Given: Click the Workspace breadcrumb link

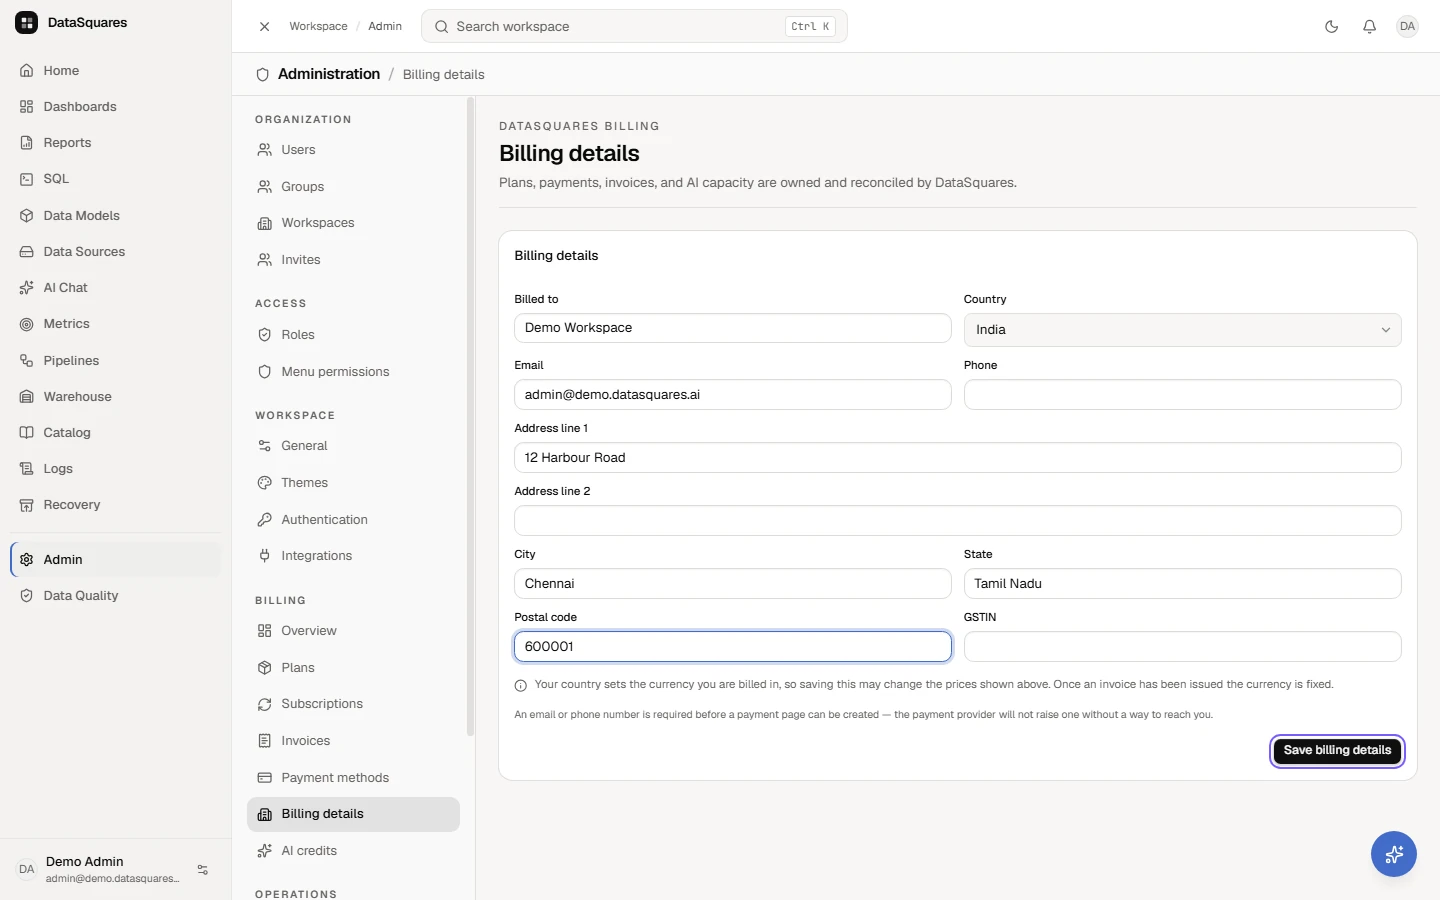Looking at the screenshot, I should 318,27.
